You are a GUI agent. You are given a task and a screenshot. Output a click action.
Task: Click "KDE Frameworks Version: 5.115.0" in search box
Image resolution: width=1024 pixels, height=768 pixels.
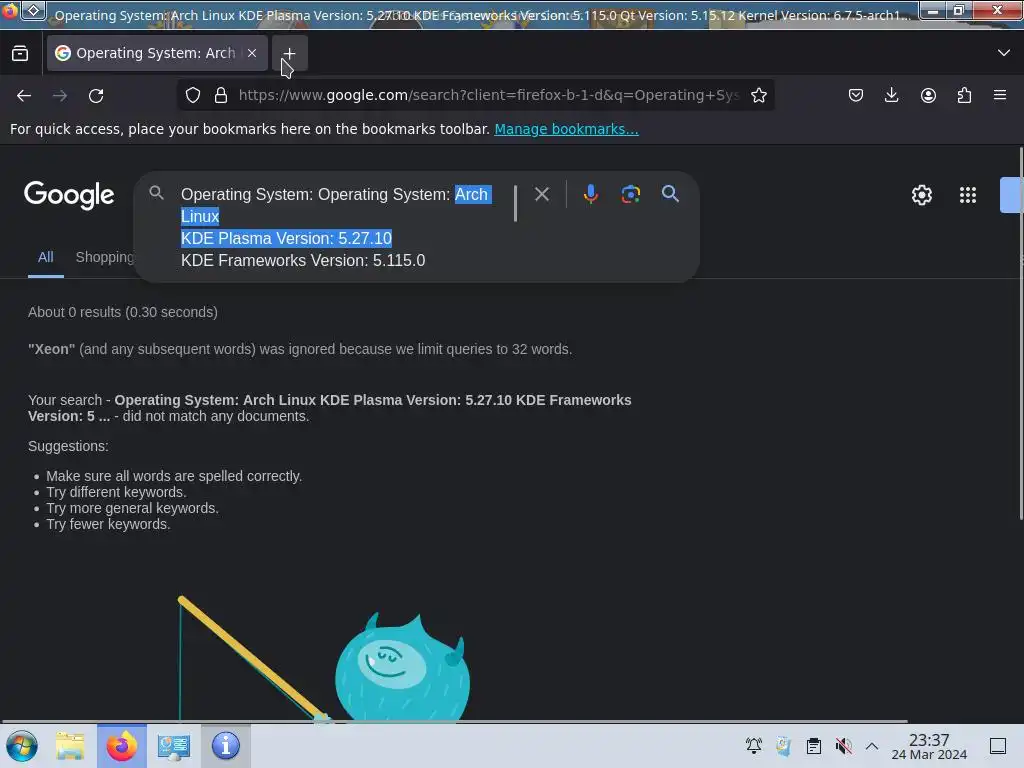tap(303, 261)
